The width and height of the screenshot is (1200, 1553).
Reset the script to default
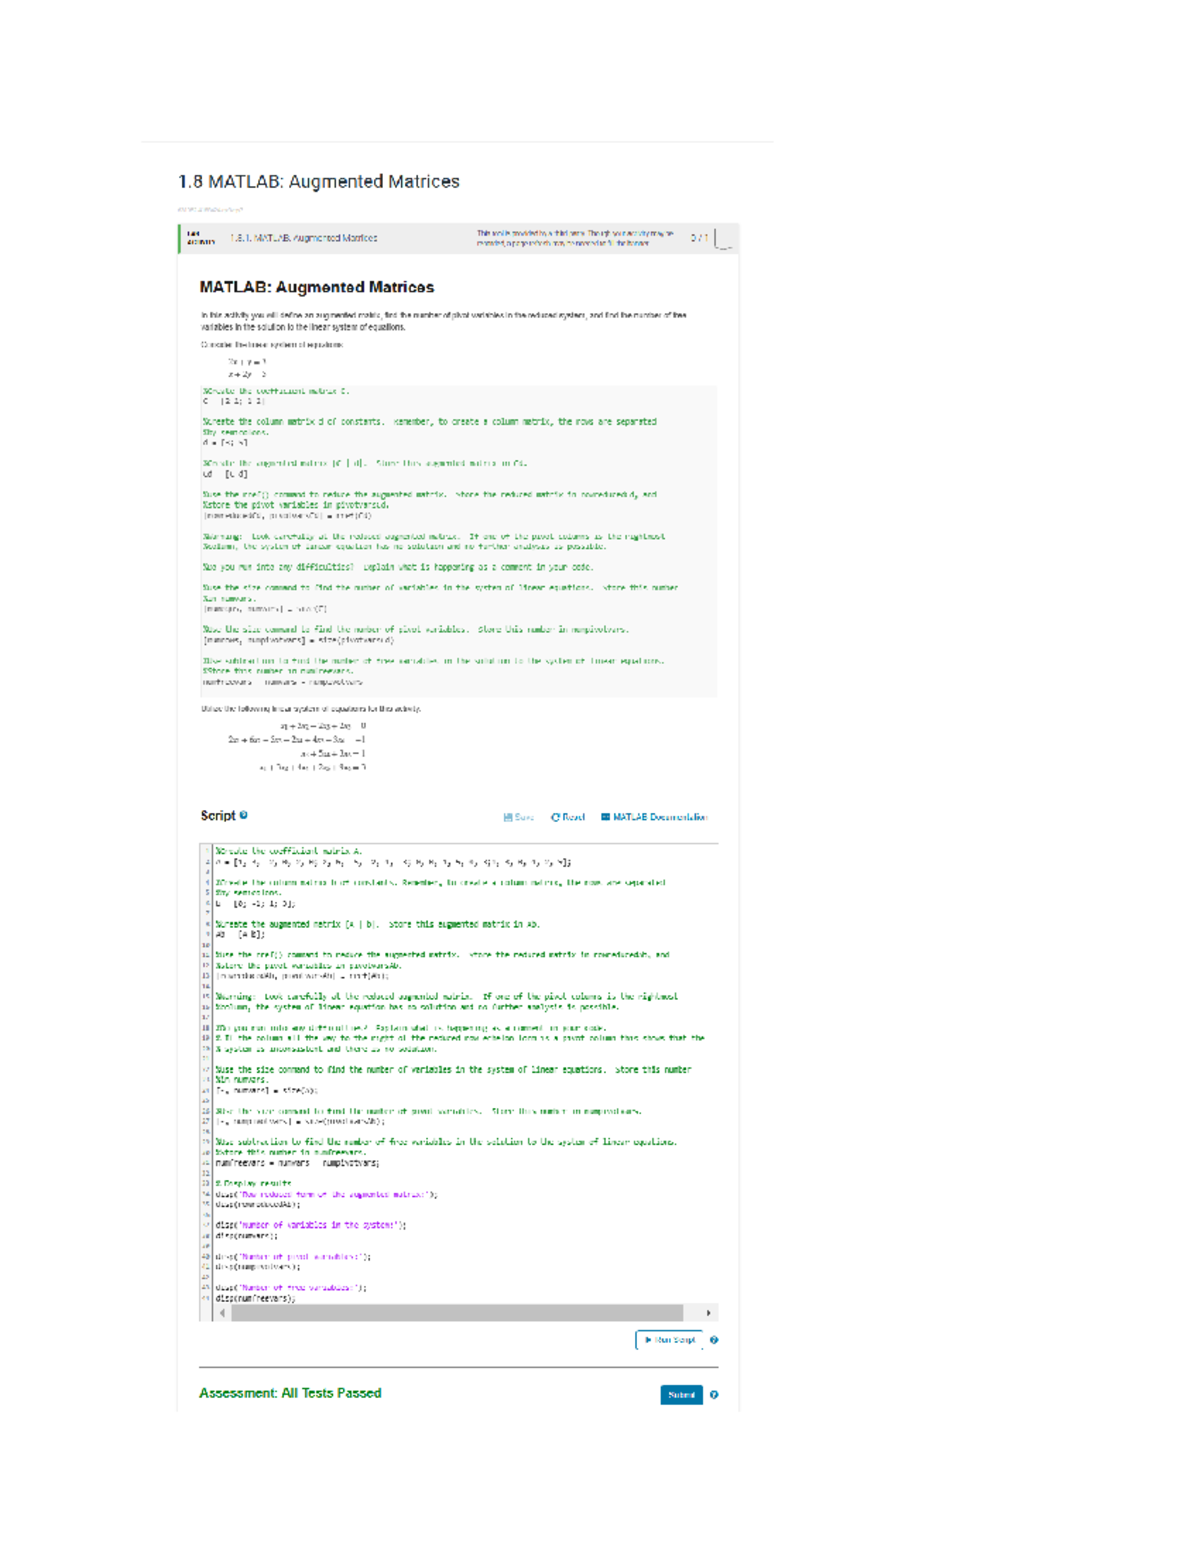point(567,817)
